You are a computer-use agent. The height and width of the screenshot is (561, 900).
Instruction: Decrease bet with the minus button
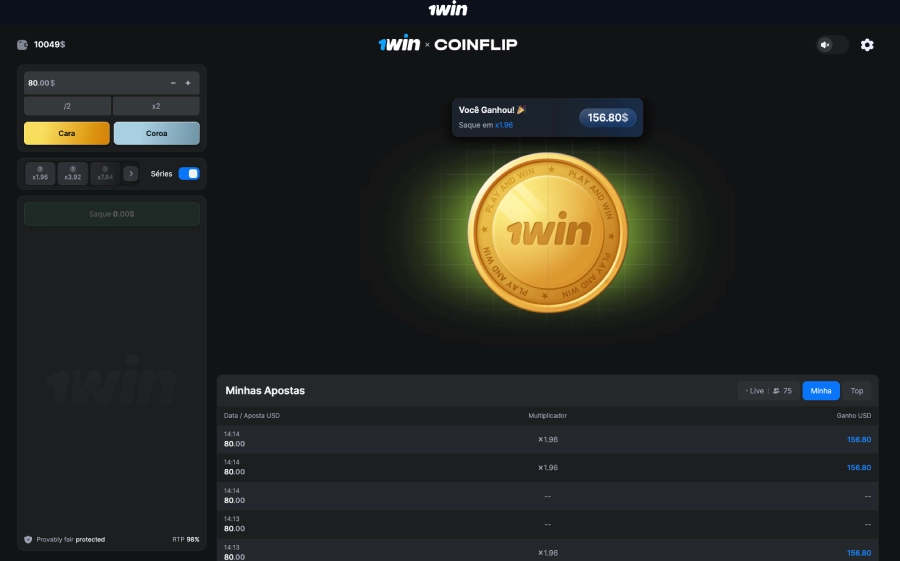173,83
